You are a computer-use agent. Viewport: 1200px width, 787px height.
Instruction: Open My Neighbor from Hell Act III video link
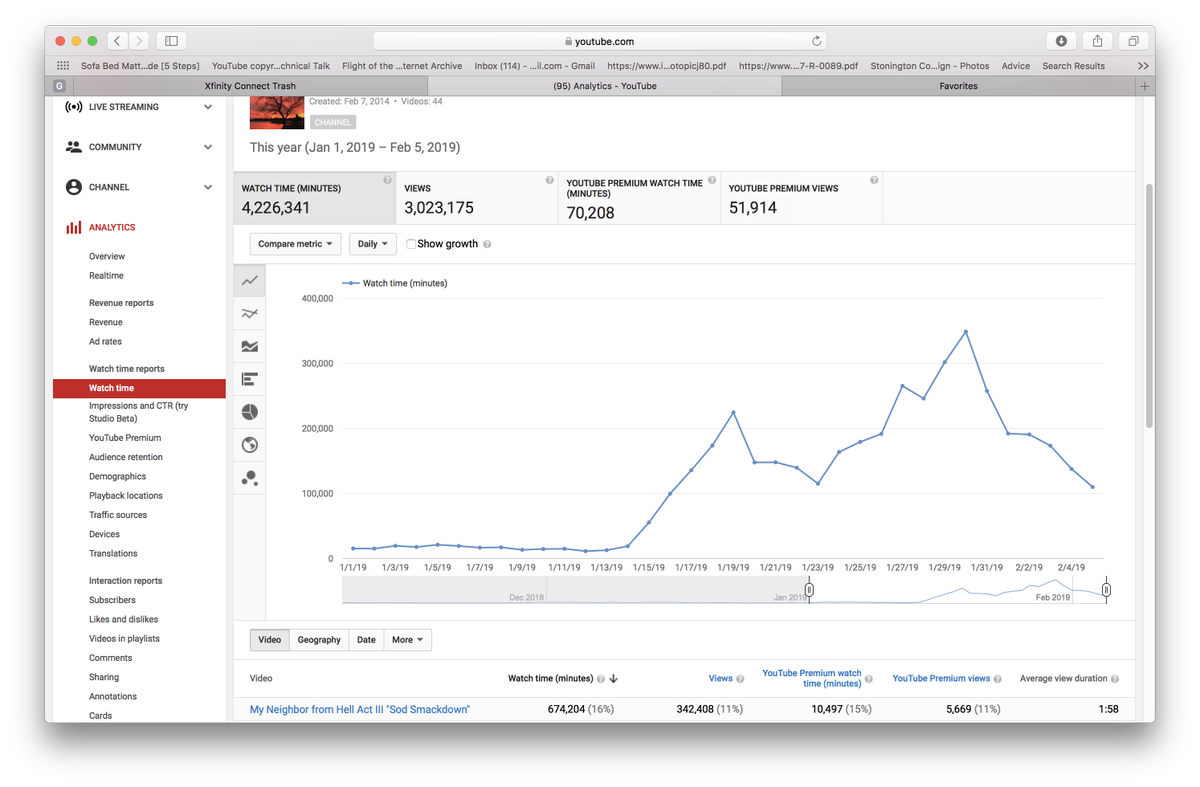point(360,709)
